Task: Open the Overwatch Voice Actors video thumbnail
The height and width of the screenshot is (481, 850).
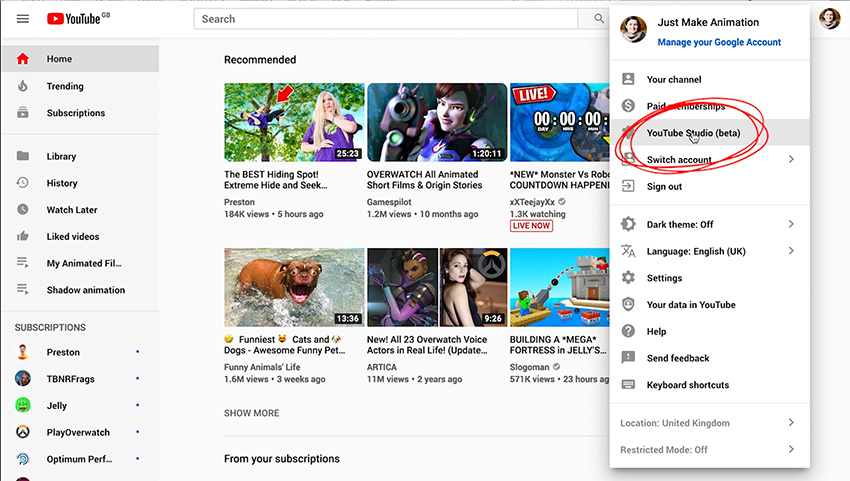Action: pos(437,287)
